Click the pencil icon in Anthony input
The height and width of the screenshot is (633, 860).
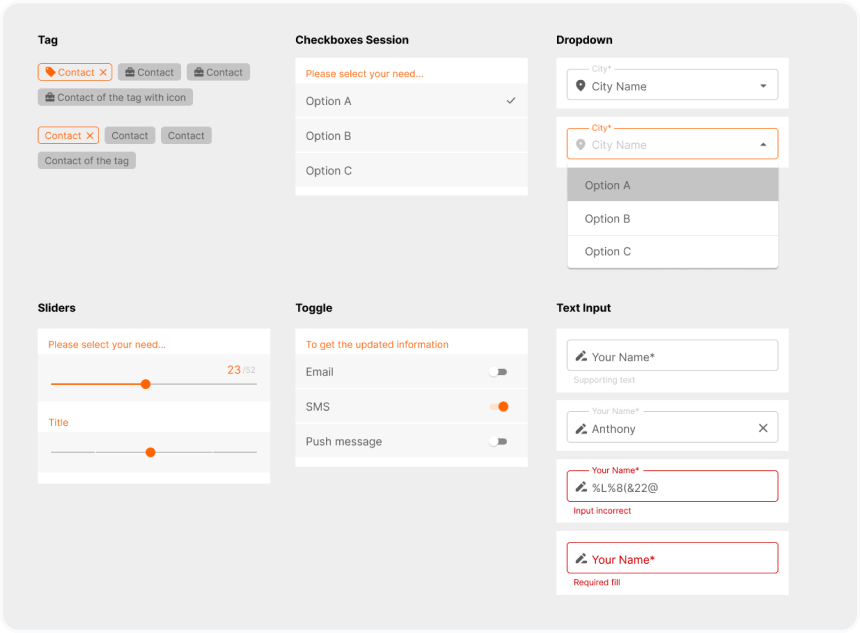[581, 429]
